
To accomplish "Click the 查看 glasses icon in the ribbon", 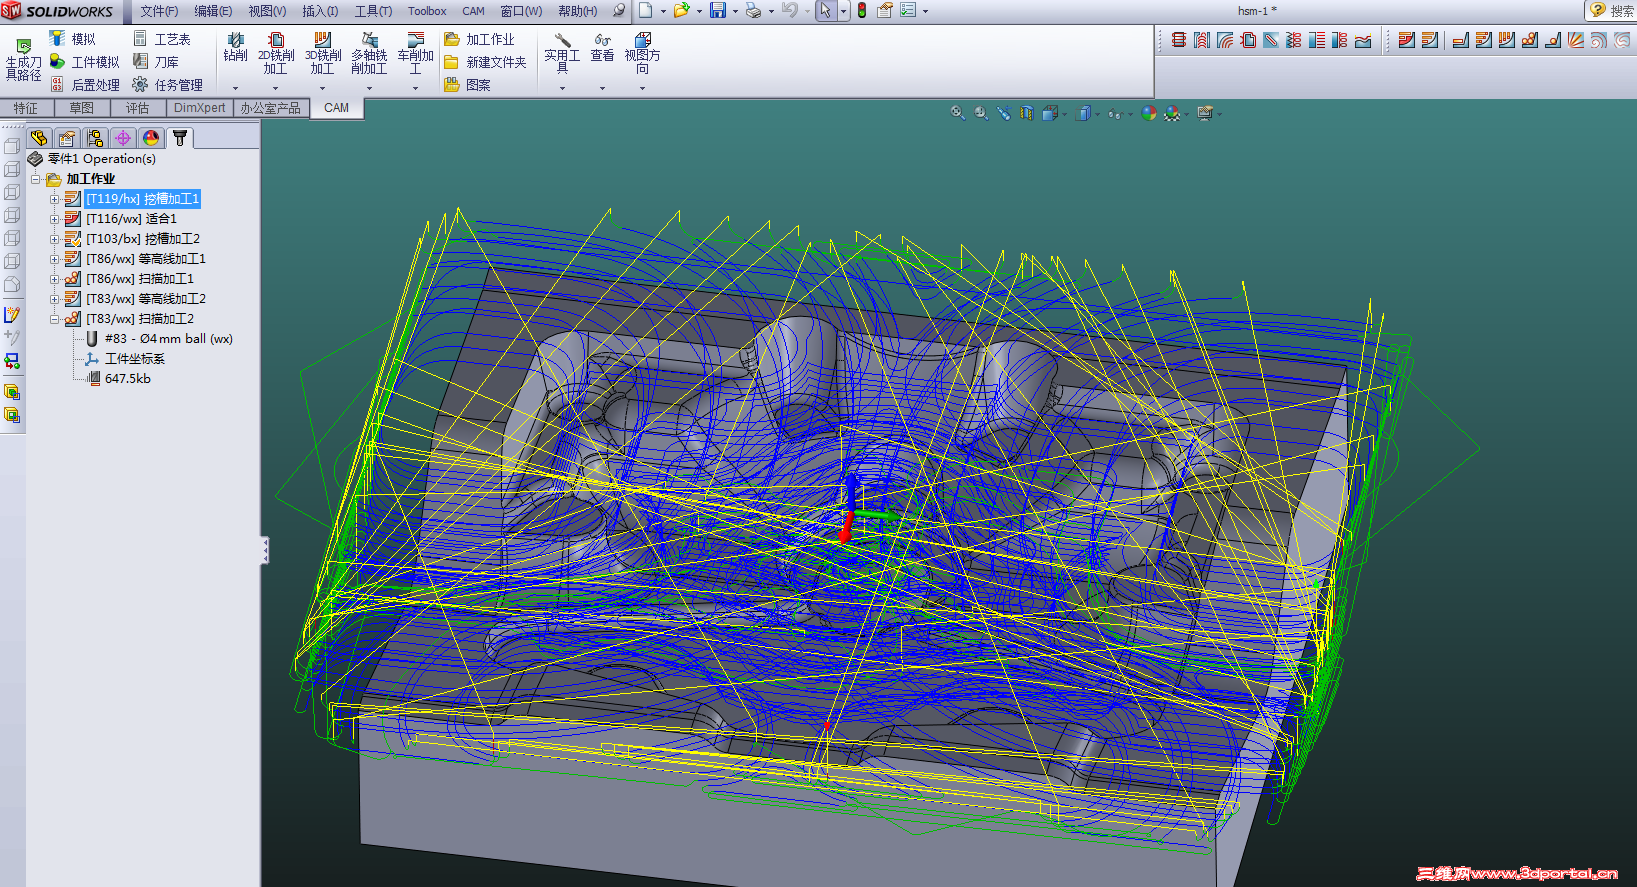I will click(602, 40).
